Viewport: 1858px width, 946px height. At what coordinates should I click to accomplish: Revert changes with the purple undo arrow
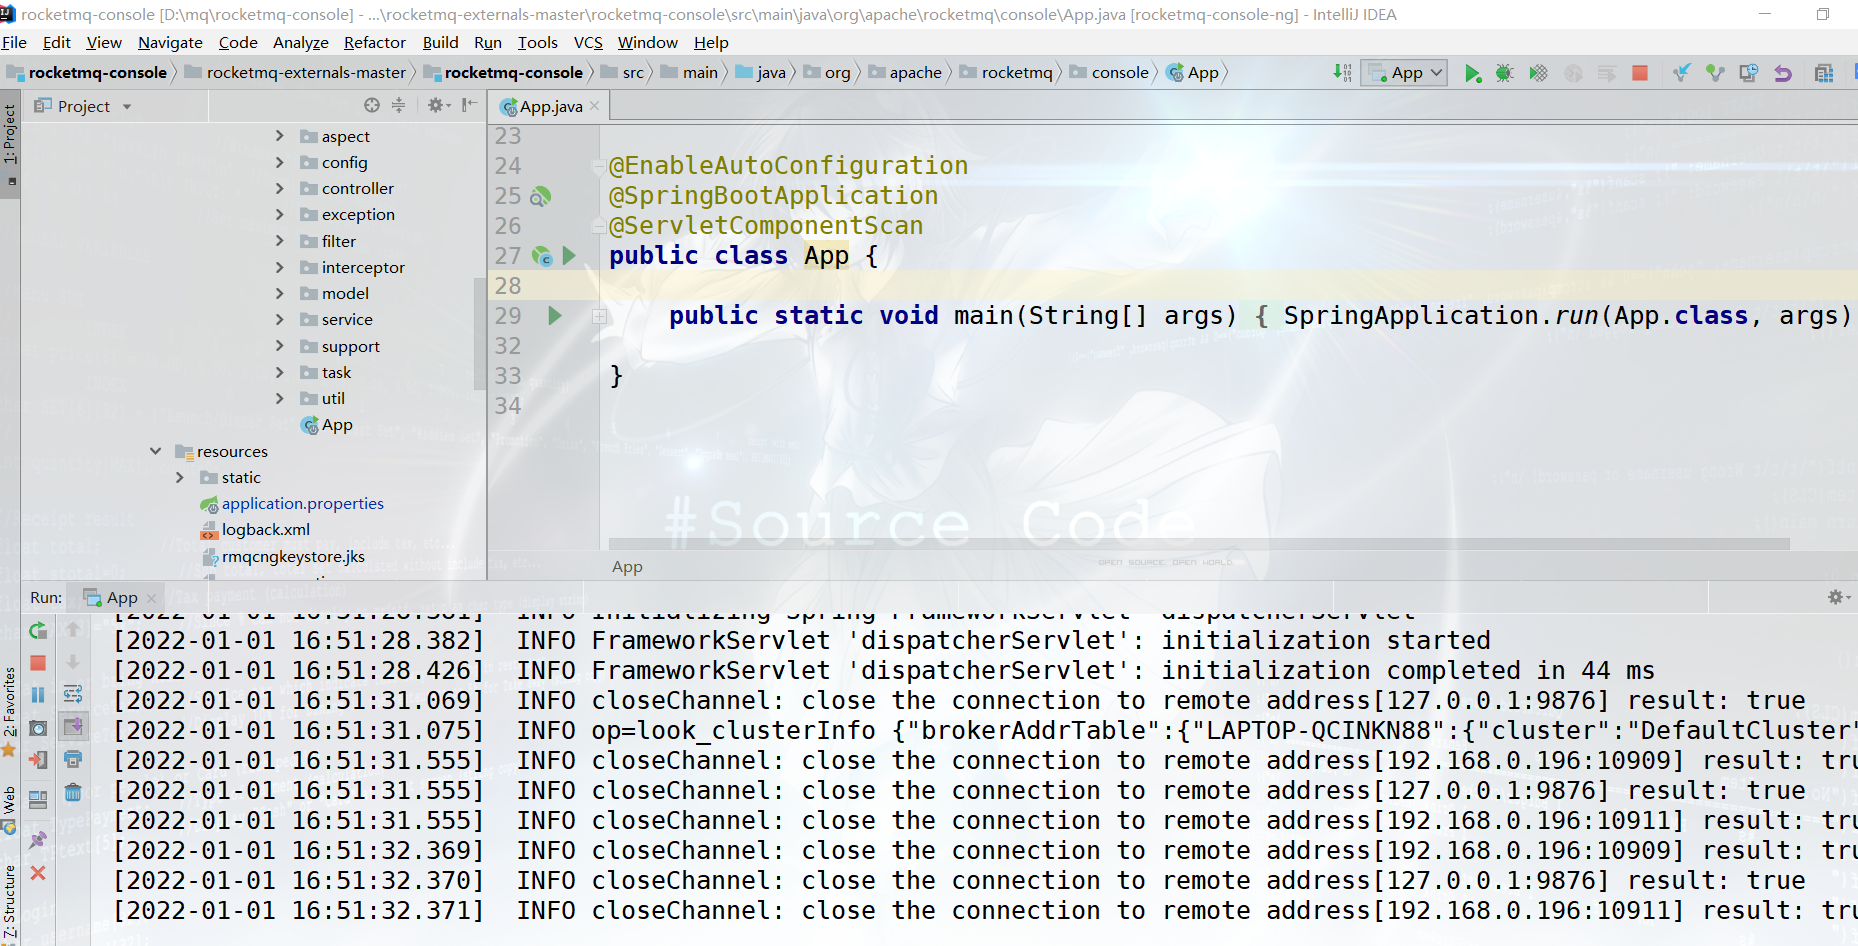coord(1782,73)
